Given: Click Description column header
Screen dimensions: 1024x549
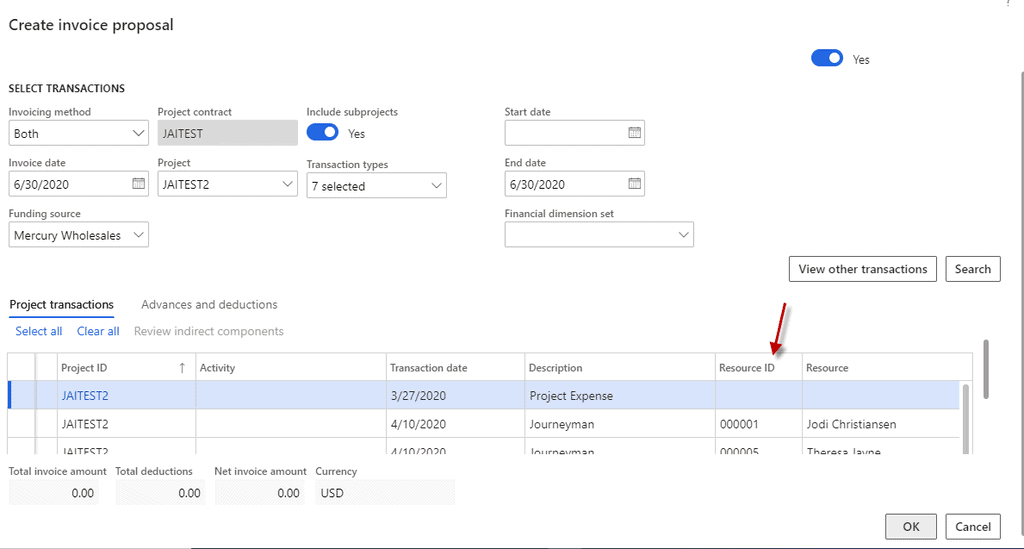Looking at the screenshot, I should coord(620,368).
